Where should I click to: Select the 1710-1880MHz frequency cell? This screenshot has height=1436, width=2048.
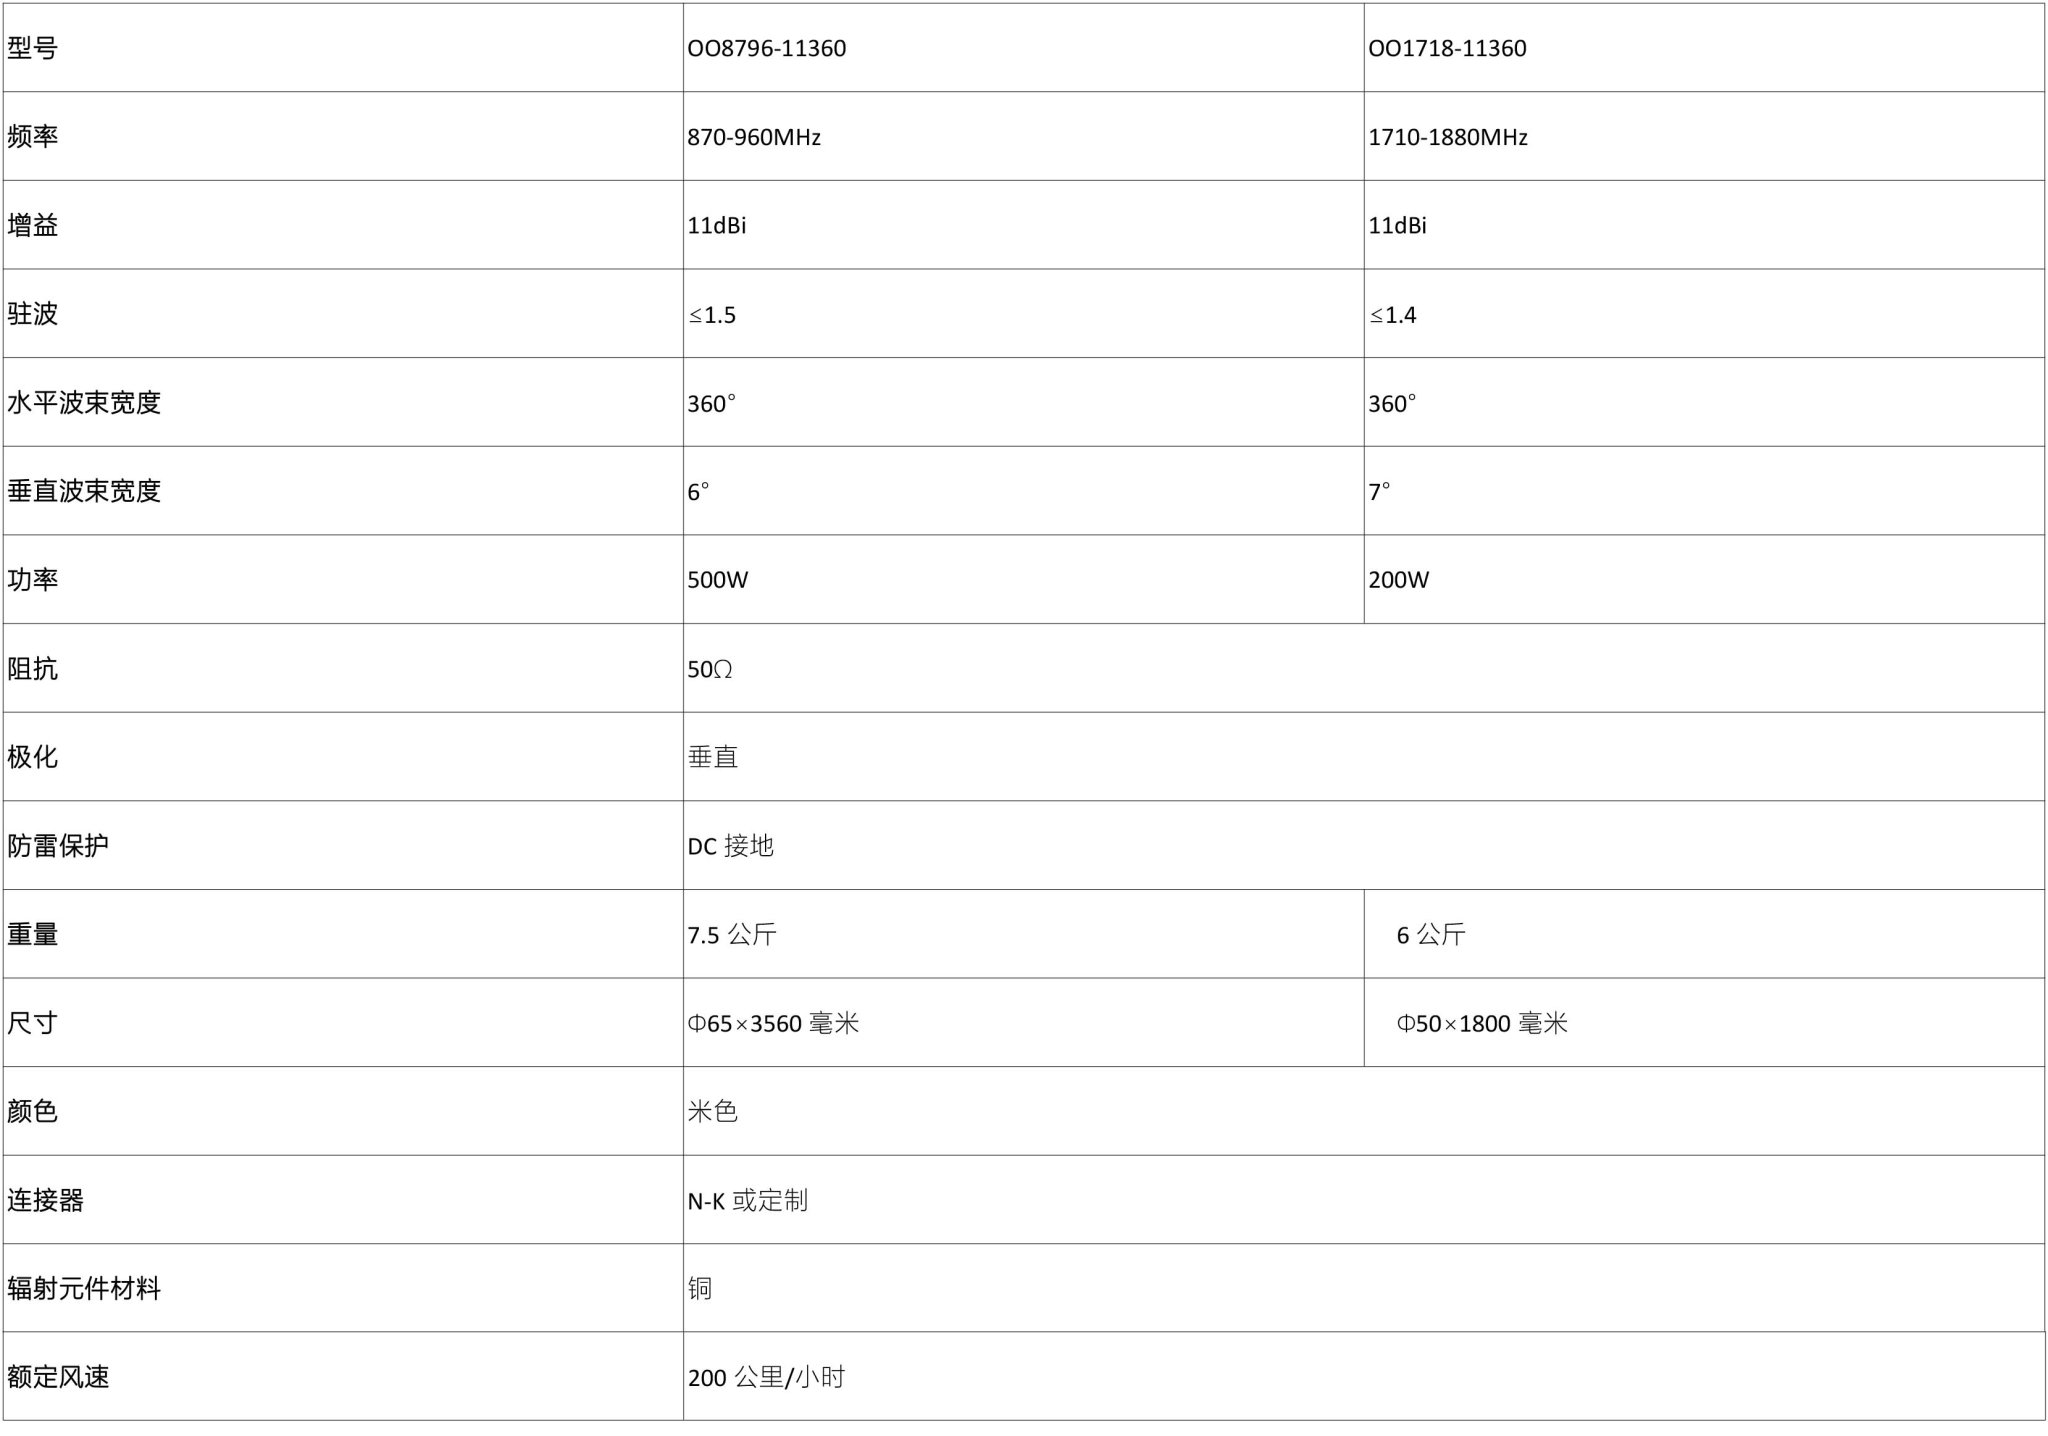pyautogui.click(x=1704, y=136)
